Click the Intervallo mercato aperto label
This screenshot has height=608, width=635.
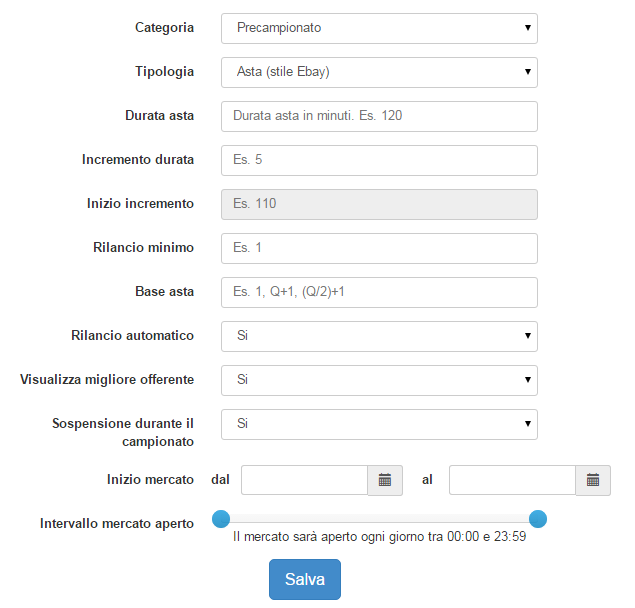coord(117,523)
